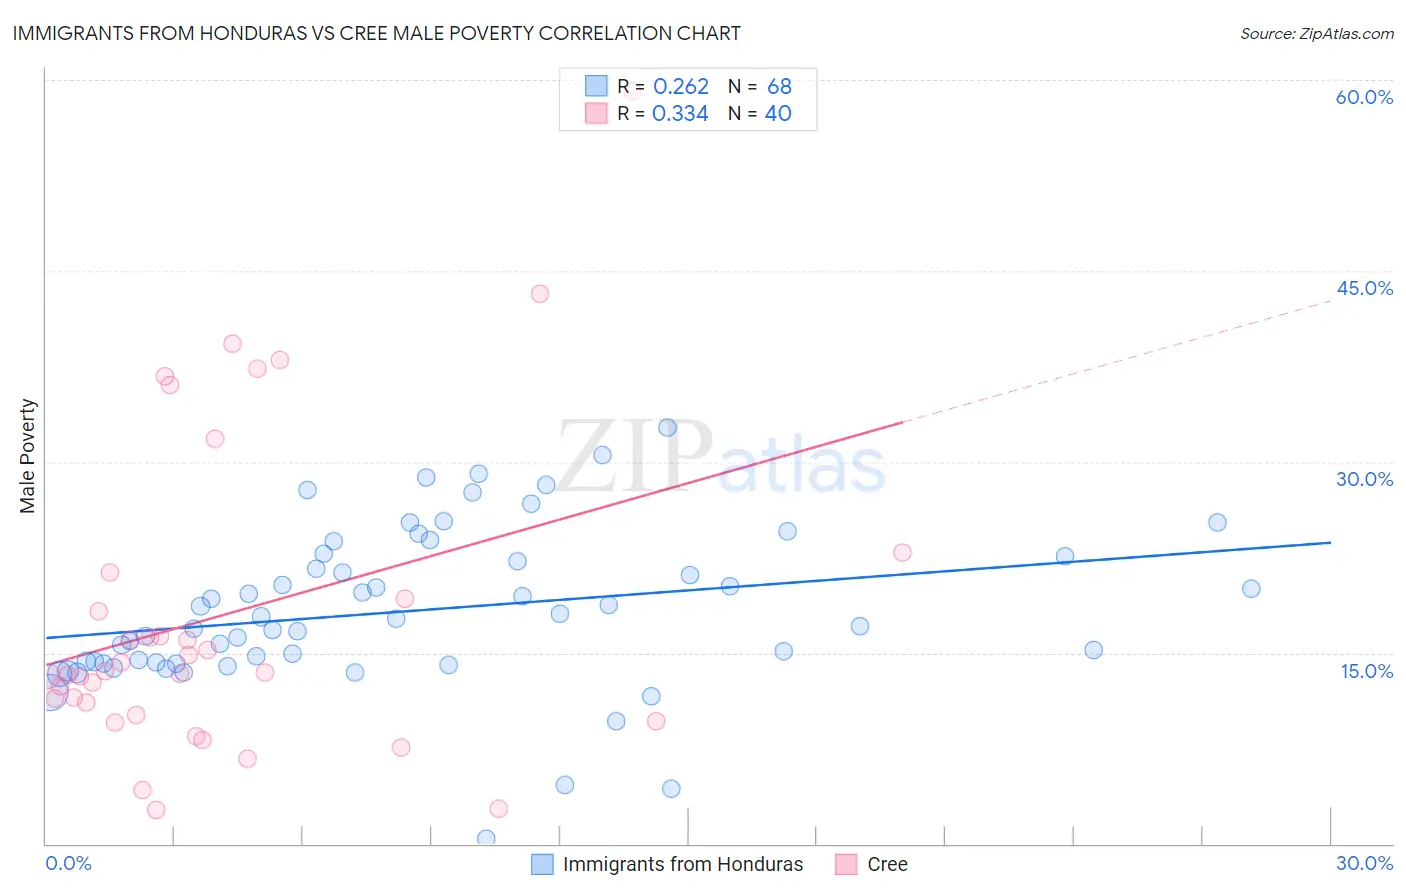Image resolution: width=1406 pixels, height=892 pixels.
Task: Click the blue Immigrants from Honduras legend swatch
Action: pyautogui.click(x=542, y=864)
